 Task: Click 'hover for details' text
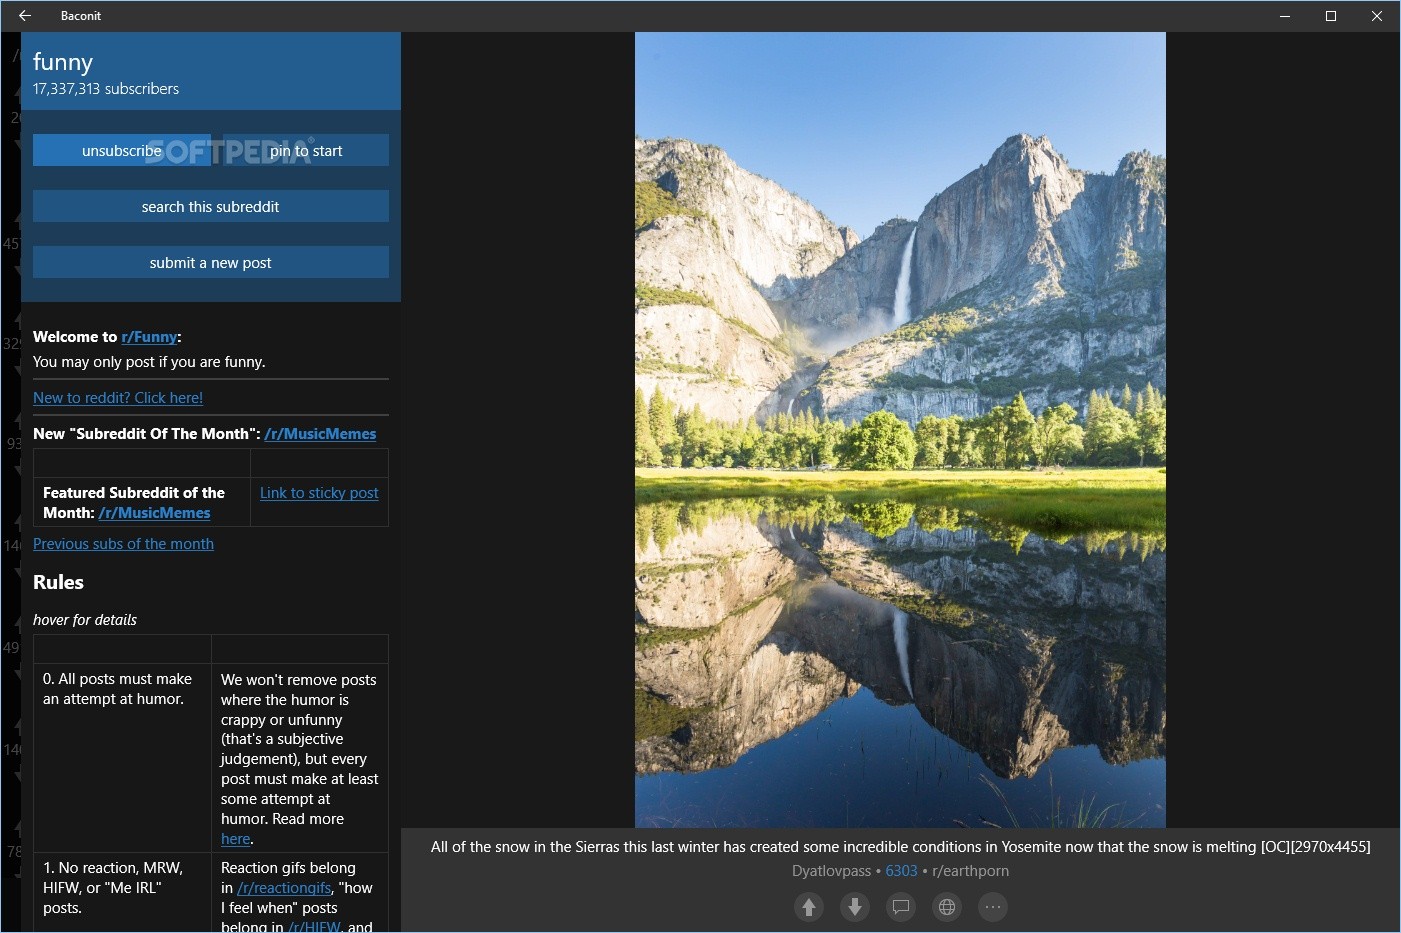click(x=85, y=620)
